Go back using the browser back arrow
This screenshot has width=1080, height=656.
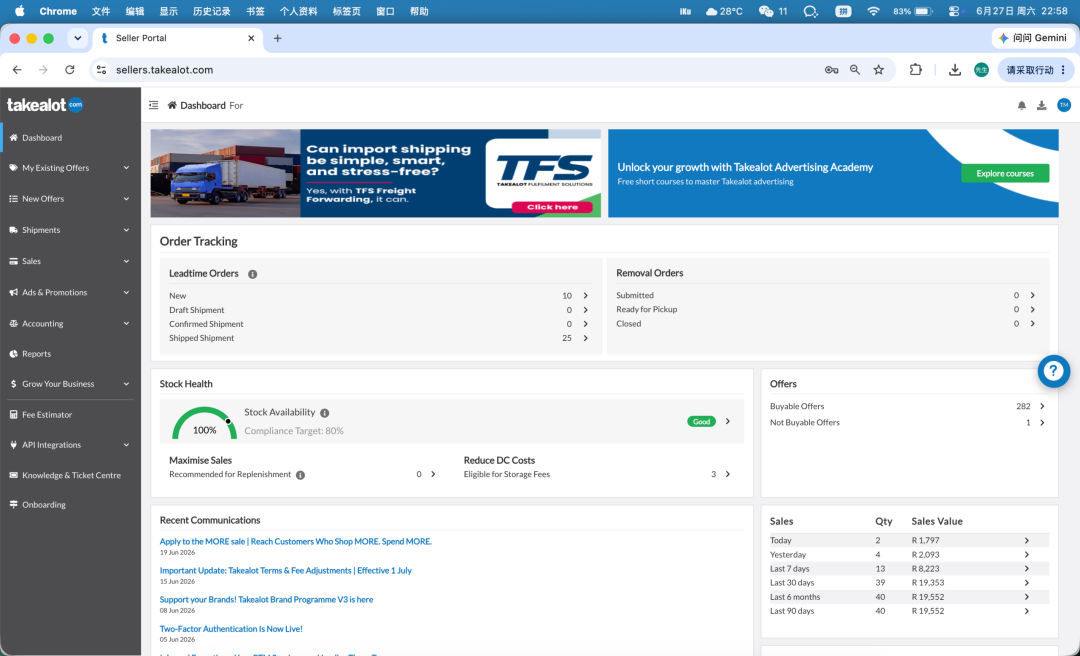click(x=17, y=70)
